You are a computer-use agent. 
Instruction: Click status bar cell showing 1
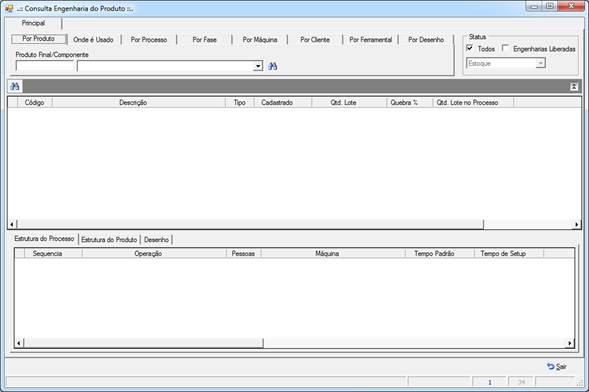click(489, 382)
